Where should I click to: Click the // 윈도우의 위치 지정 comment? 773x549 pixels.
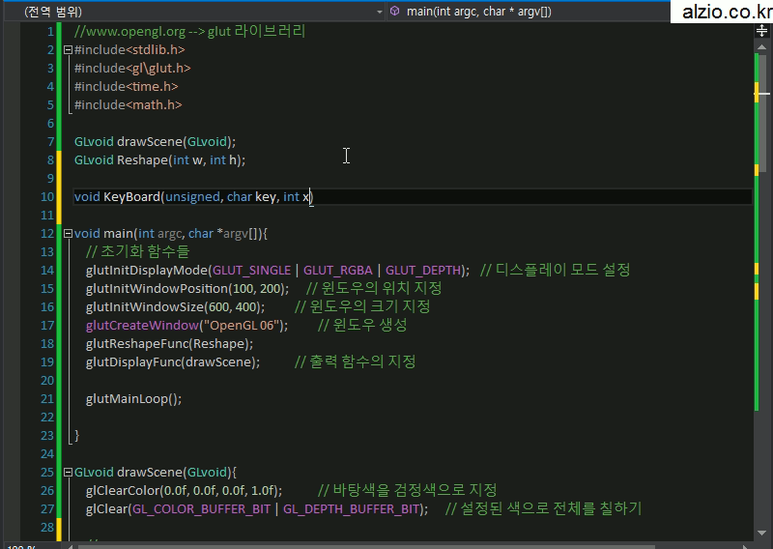(374, 288)
